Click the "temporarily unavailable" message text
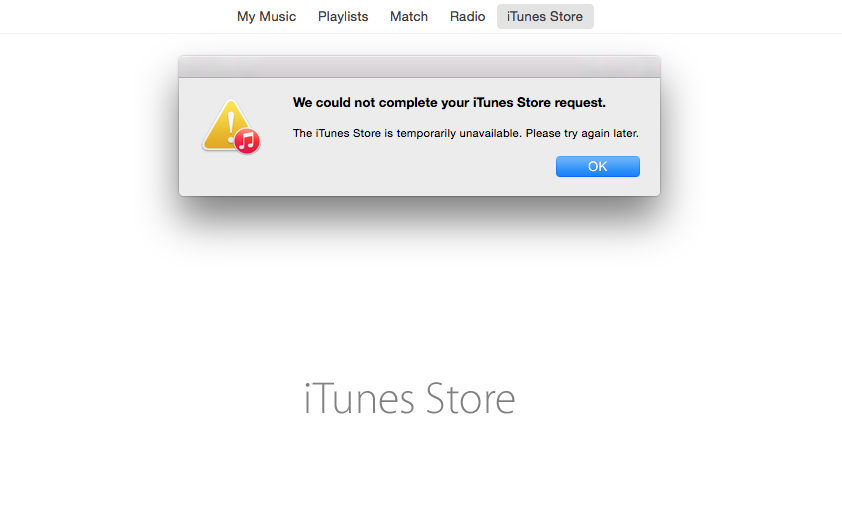The width and height of the screenshot is (842, 509). (x=459, y=133)
